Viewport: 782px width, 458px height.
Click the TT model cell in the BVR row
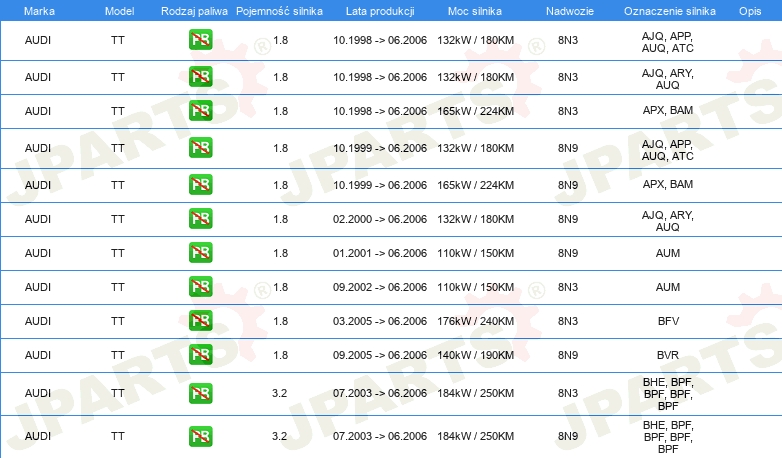[118, 355]
